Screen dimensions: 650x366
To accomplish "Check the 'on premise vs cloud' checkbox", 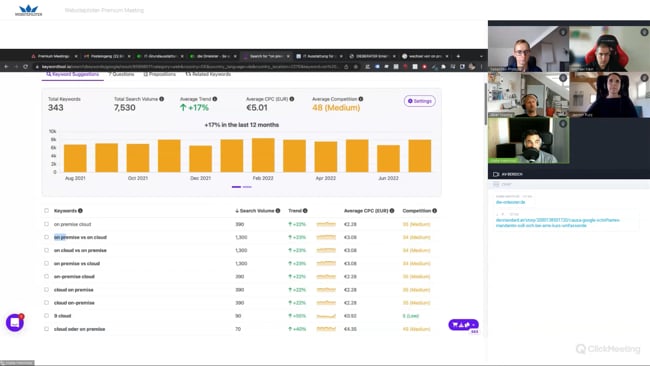I will (x=46, y=263).
